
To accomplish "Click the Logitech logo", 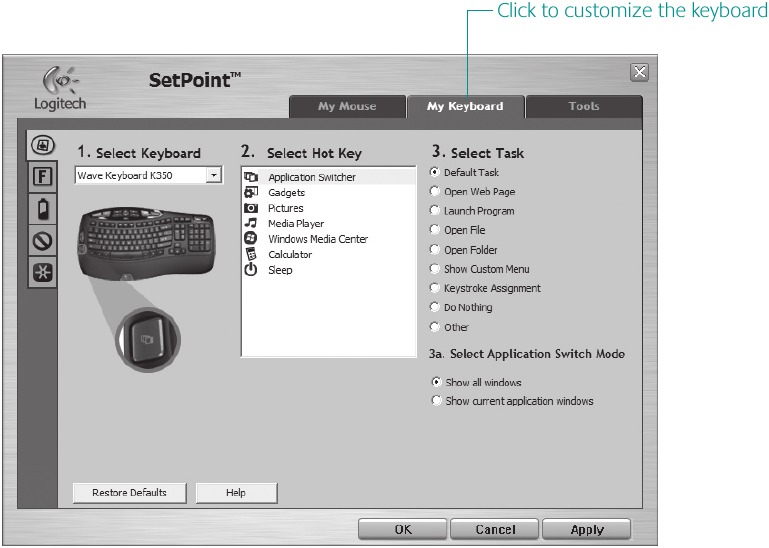I will 60,88.
